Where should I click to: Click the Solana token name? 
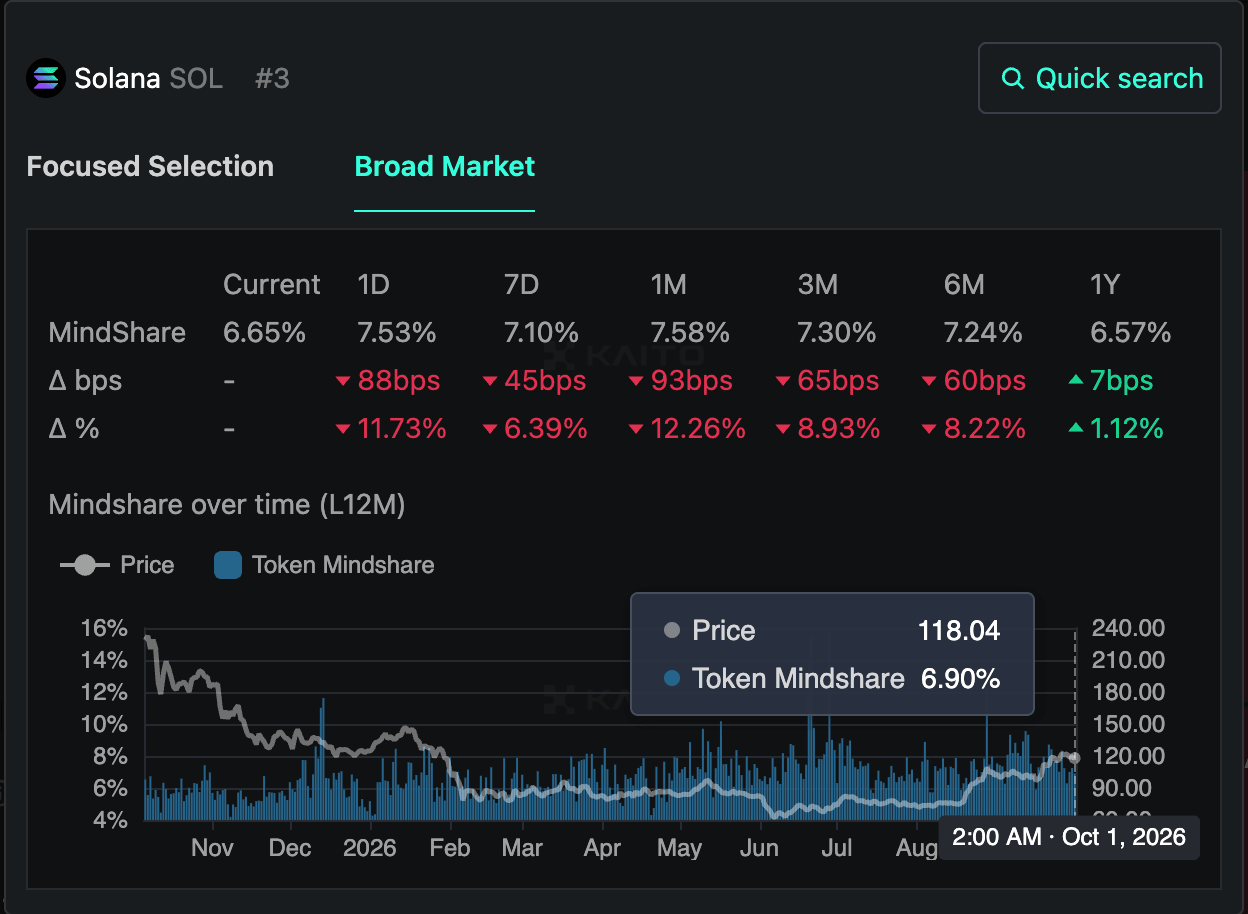click(x=118, y=78)
